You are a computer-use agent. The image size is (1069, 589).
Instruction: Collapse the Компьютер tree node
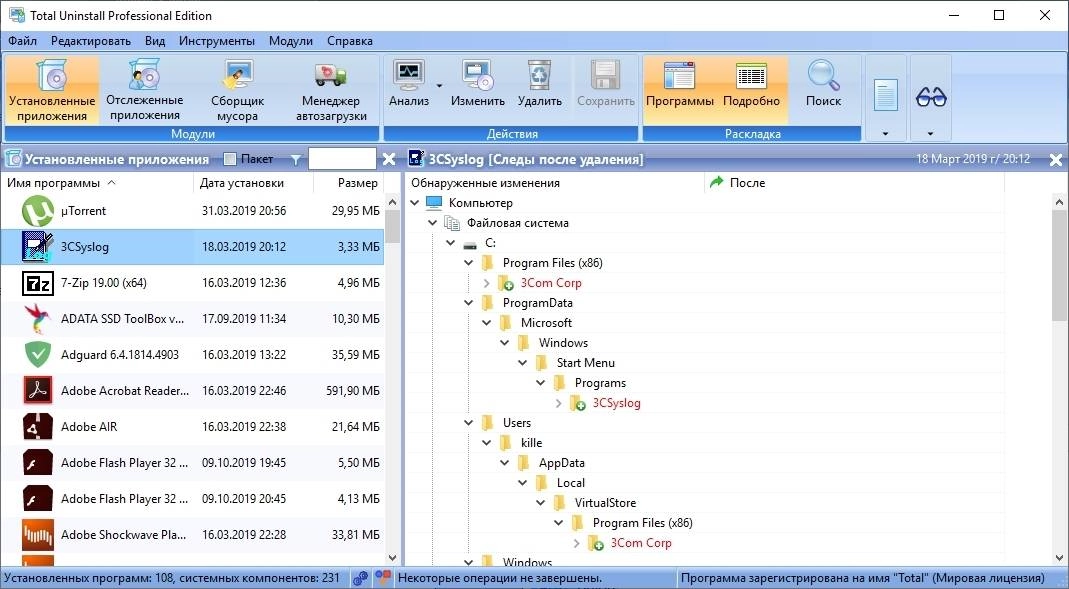tap(415, 203)
